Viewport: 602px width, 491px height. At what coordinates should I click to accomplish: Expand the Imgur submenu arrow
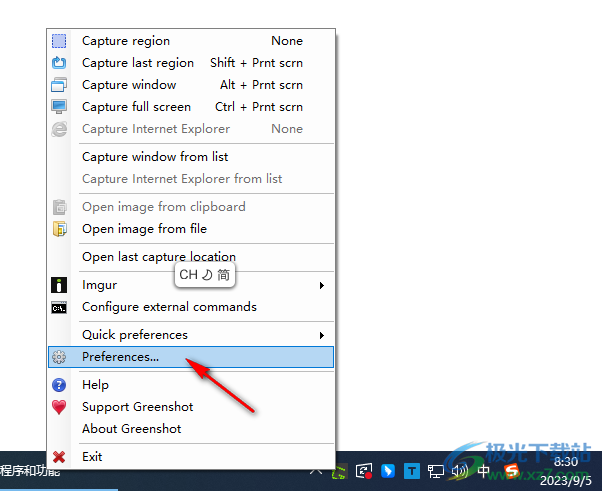click(x=322, y=285)
